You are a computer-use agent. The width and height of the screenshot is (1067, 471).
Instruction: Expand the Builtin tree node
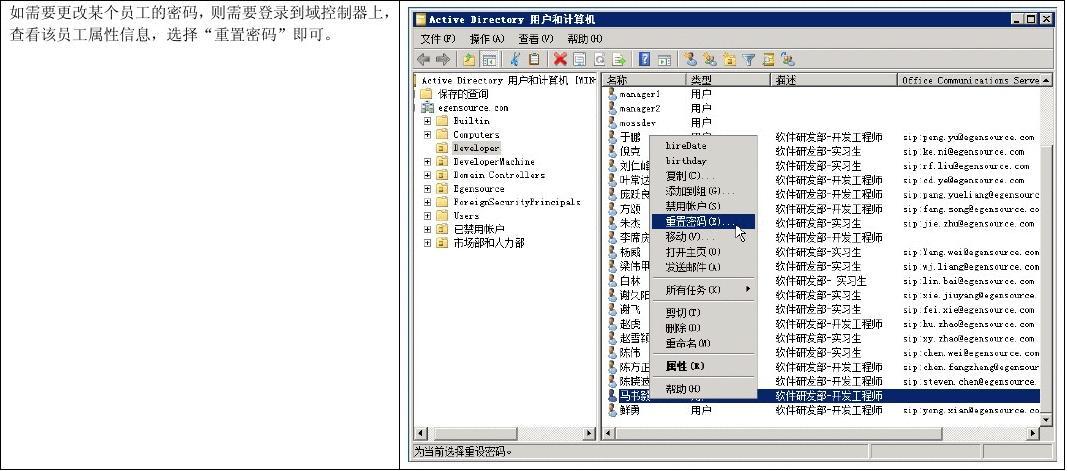click(x=428, y=121)
